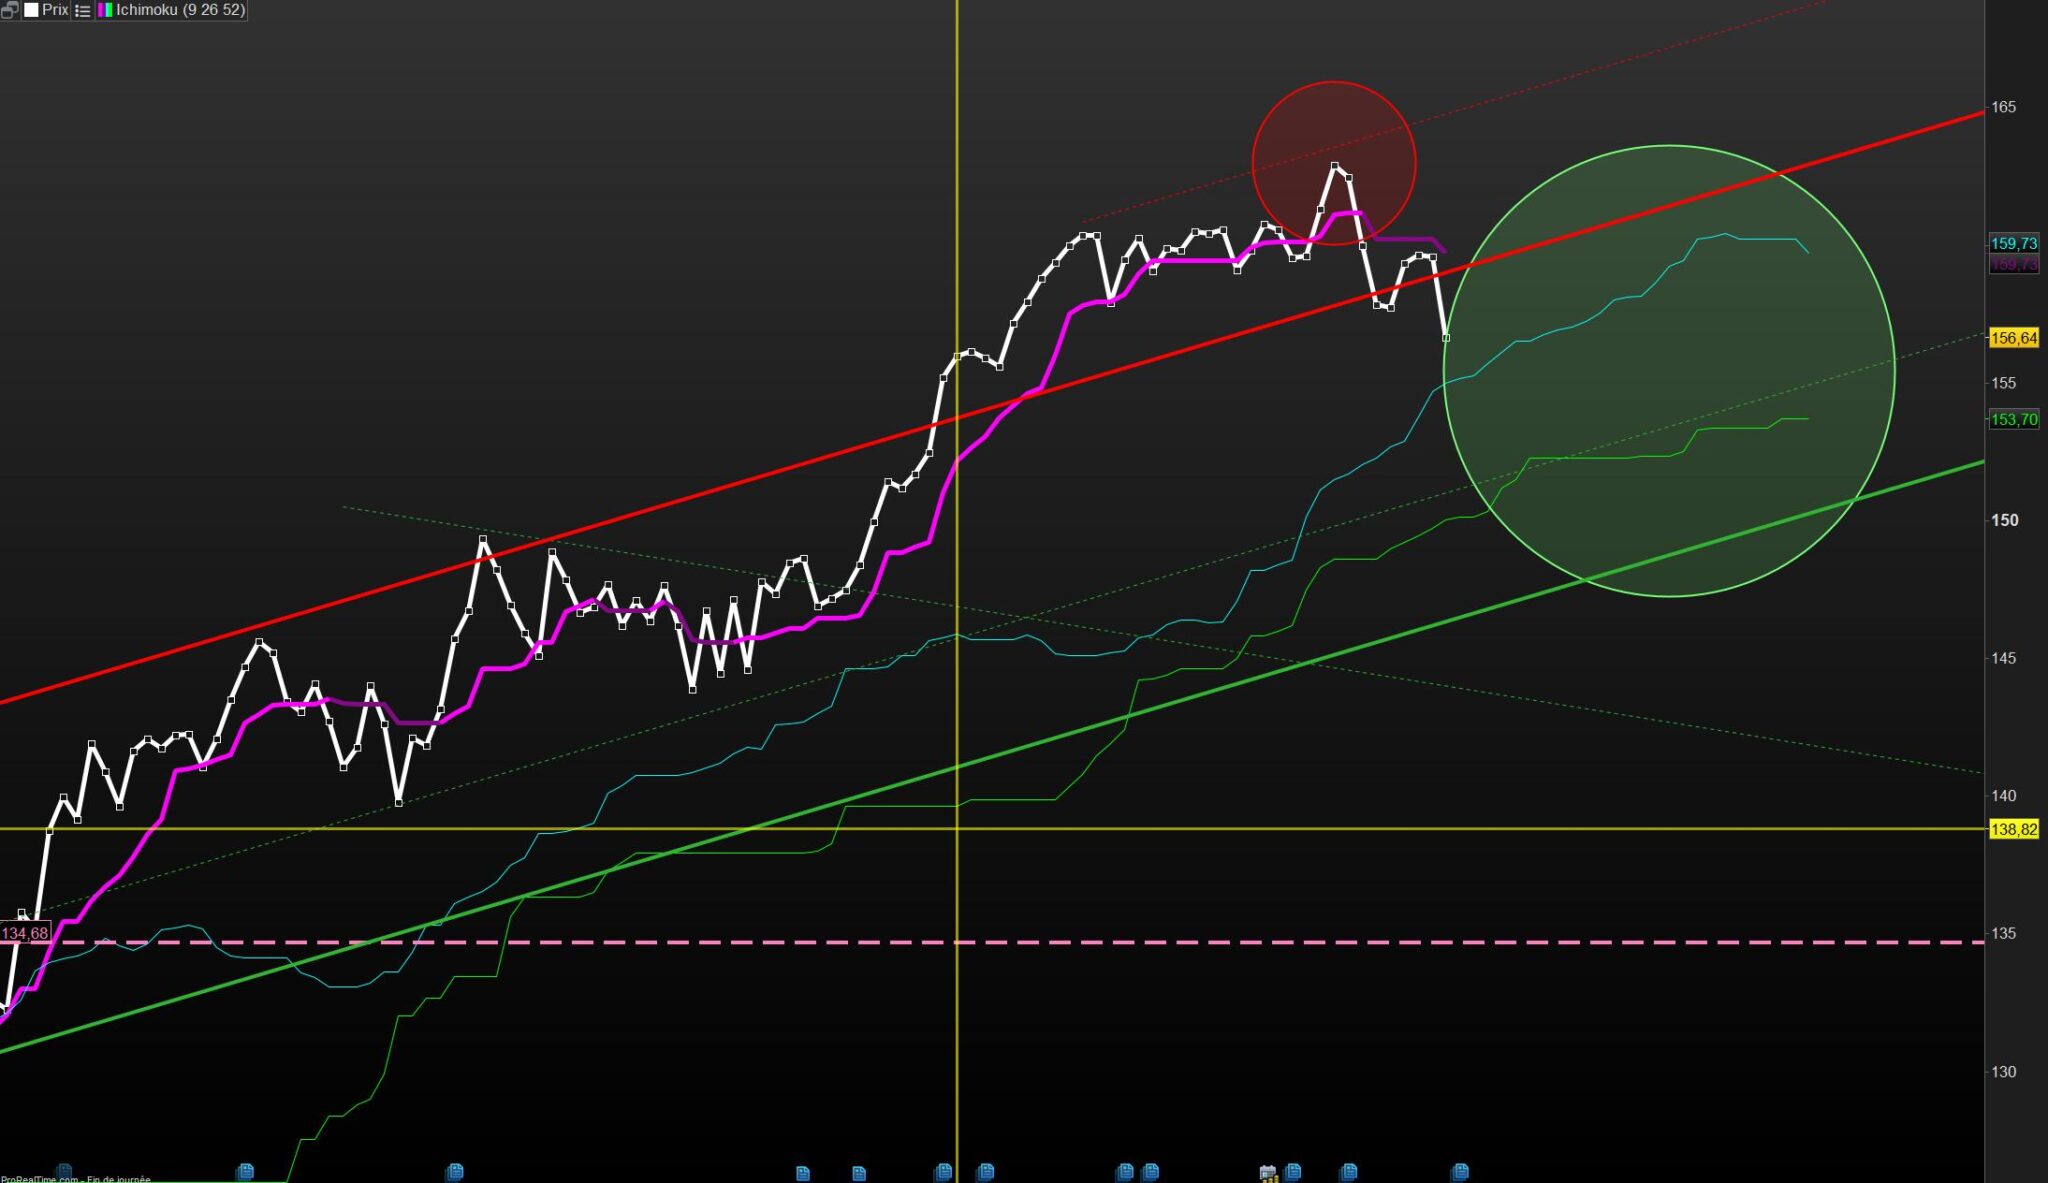Click the 150 tick on price axis
2048x1183 pixels.
coord(2004,520)
